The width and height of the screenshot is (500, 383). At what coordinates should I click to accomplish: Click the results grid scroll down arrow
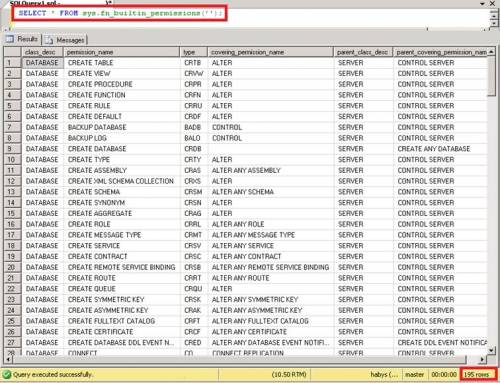(491, 350)
